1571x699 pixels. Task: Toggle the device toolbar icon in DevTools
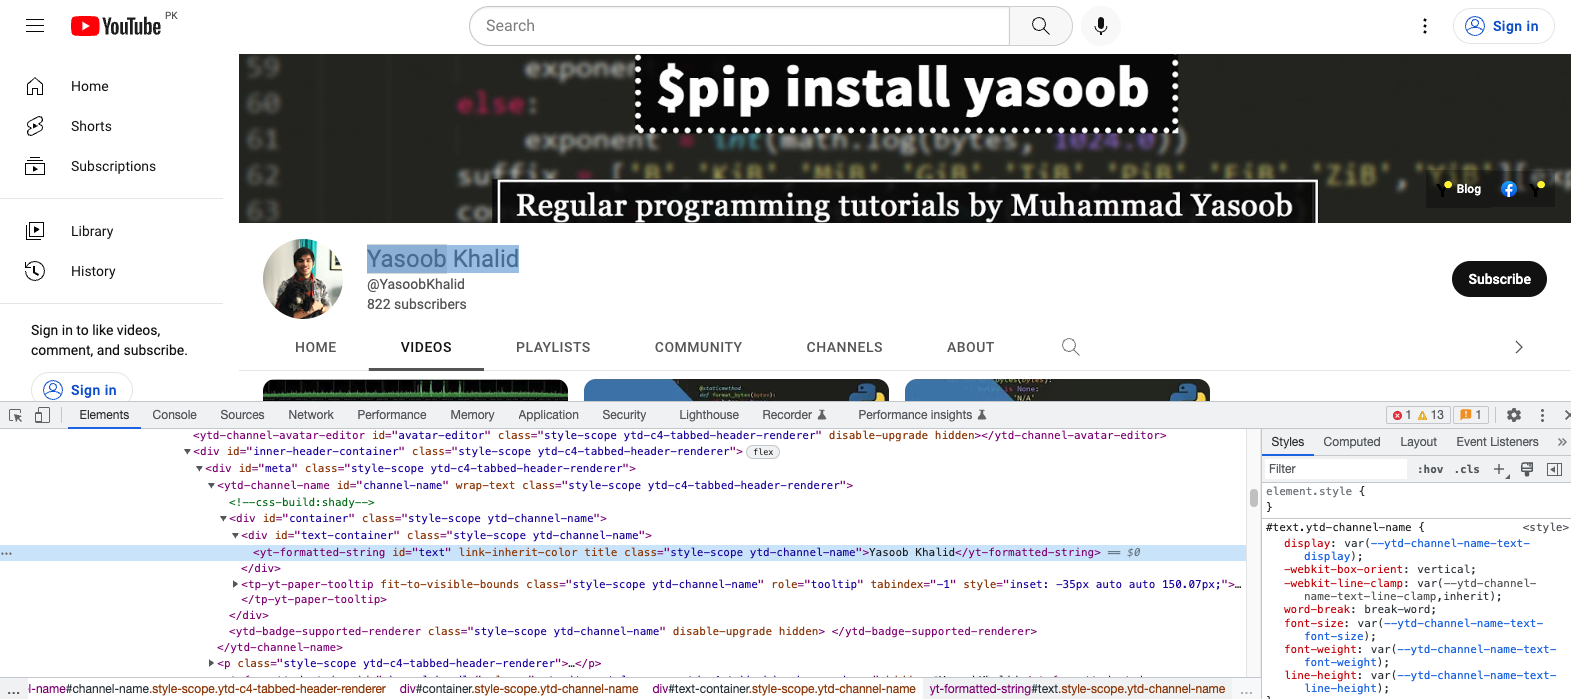42,415
